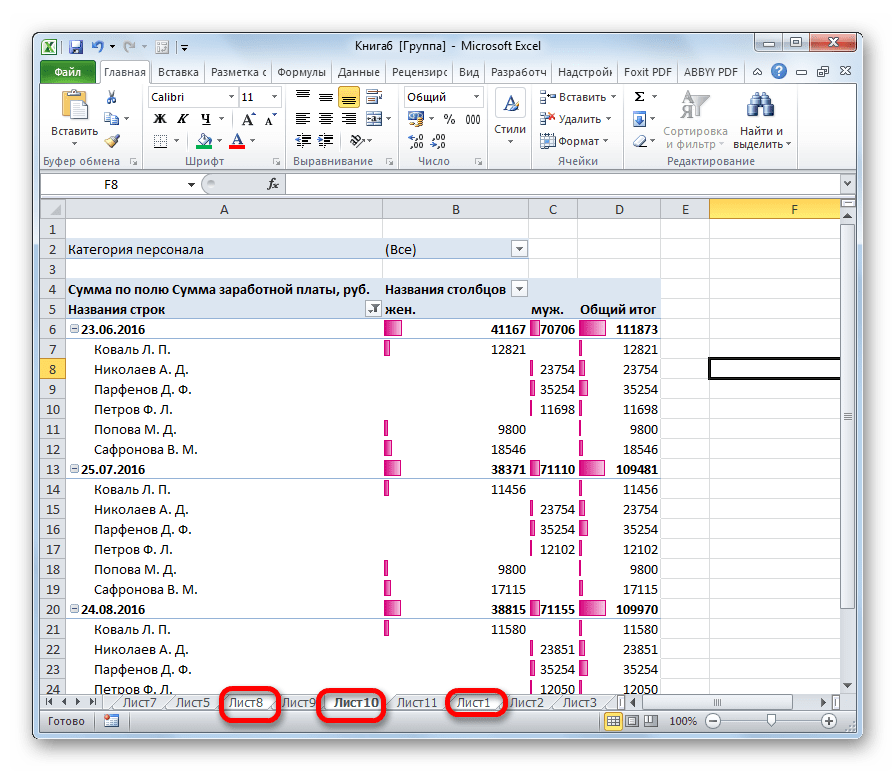Open the Styles gallery button
Screen dimensions: 896x772
click(510, 115)
